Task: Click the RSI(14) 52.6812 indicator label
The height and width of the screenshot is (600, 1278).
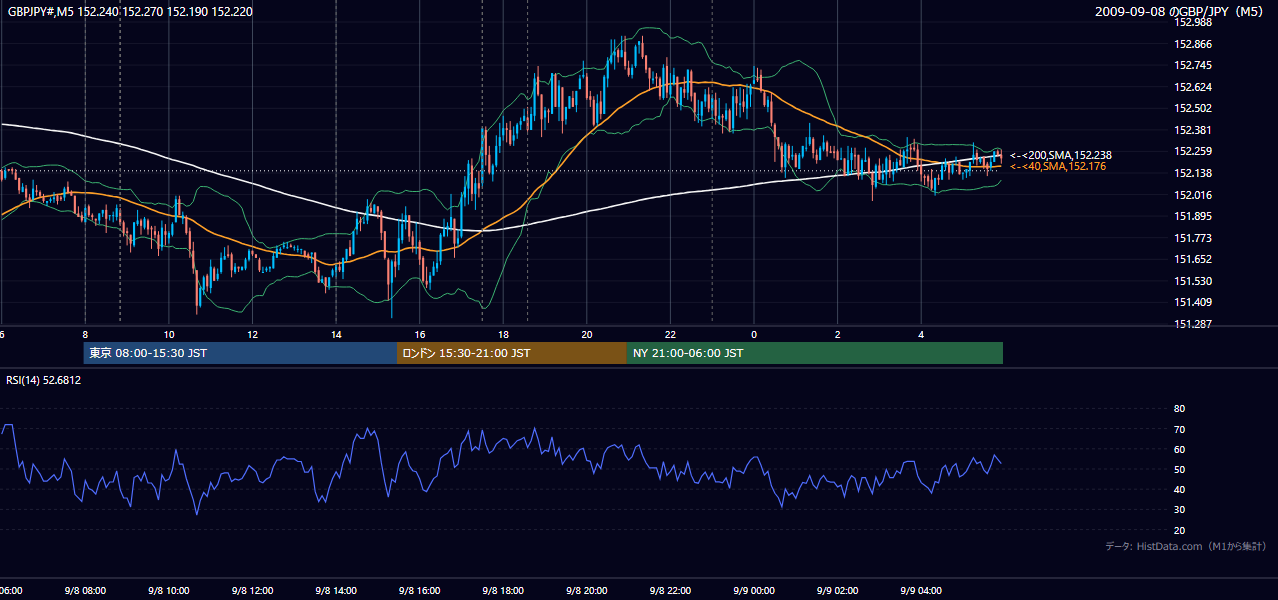Action: [44, 380]
